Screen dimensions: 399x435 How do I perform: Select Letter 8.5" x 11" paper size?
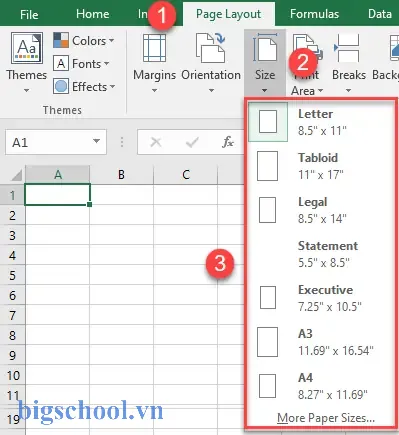(x=321, y=122)
